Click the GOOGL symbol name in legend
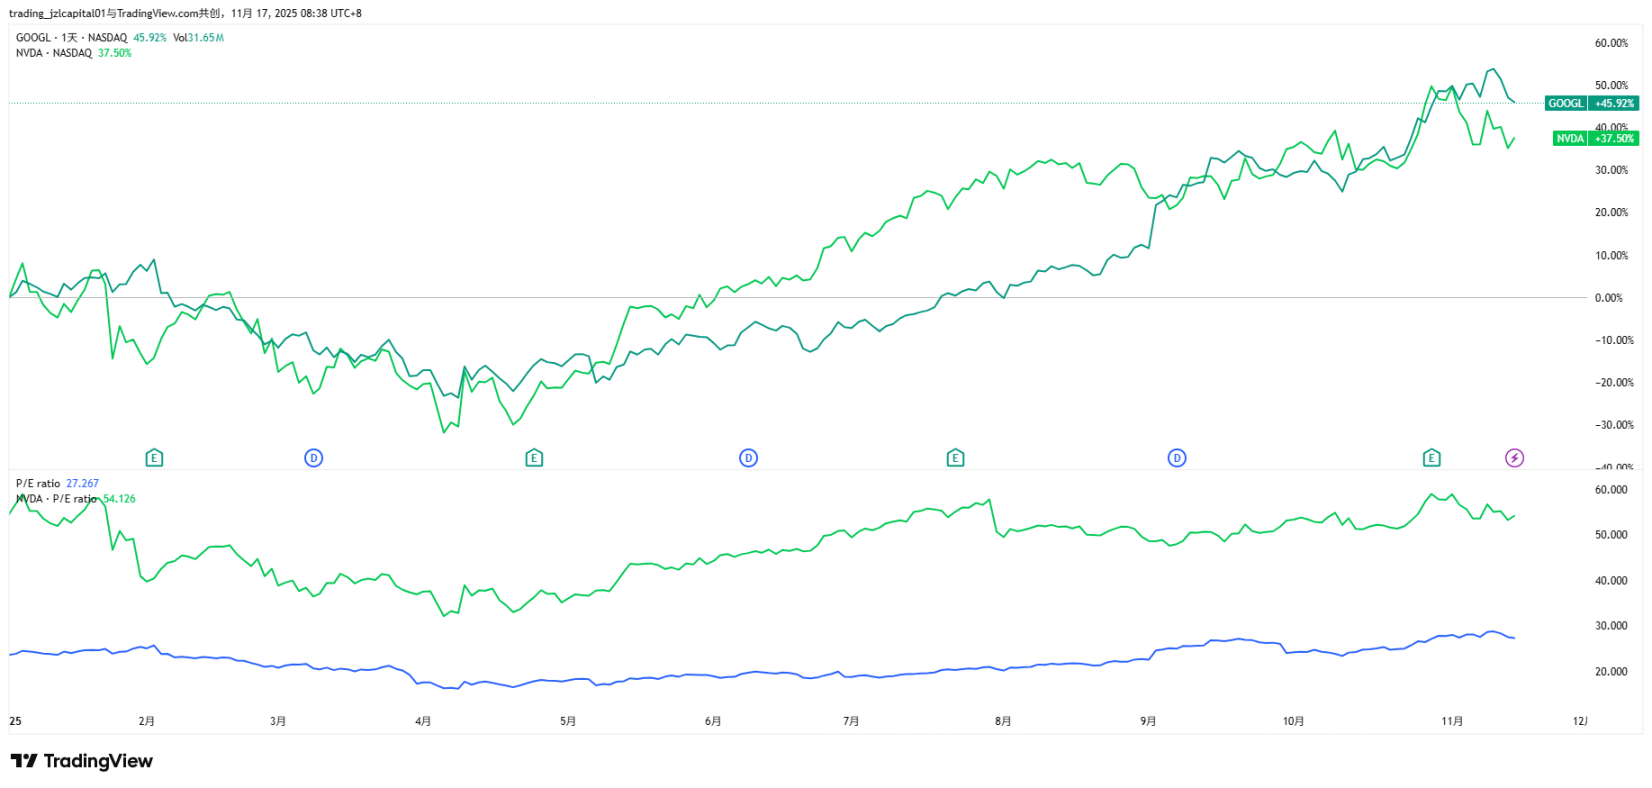This screenshot has width=1652, height=788. click(33, 38)
